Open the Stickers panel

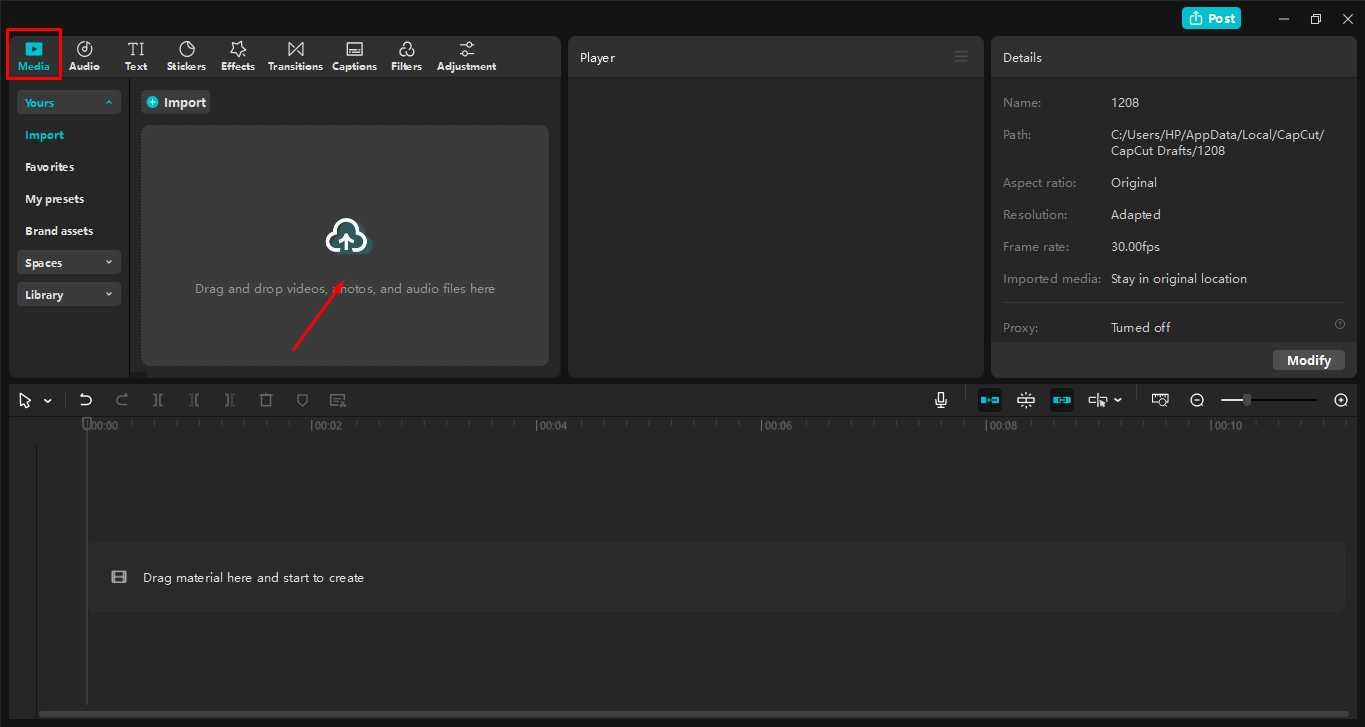(186, 55)
